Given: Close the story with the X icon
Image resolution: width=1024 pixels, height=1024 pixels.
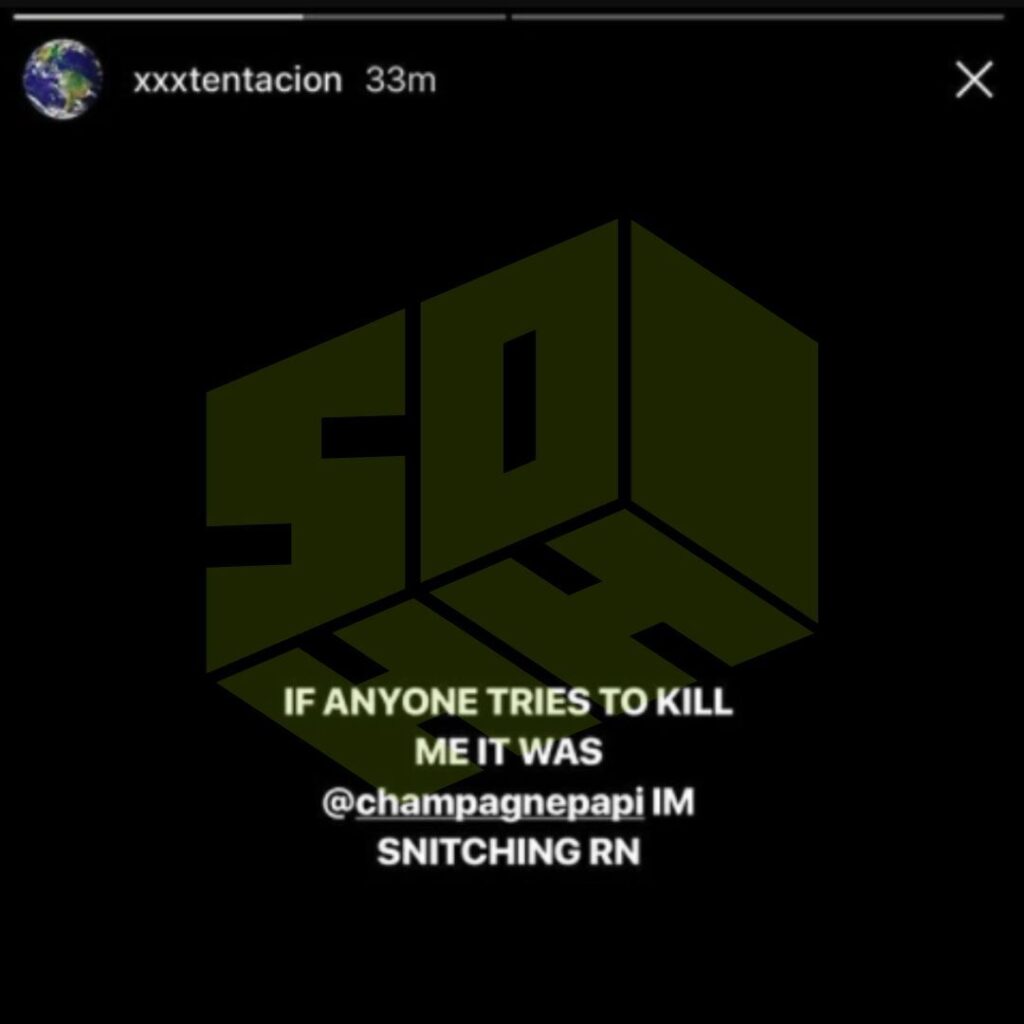Looking at the screenshot, I should point(974,80).
